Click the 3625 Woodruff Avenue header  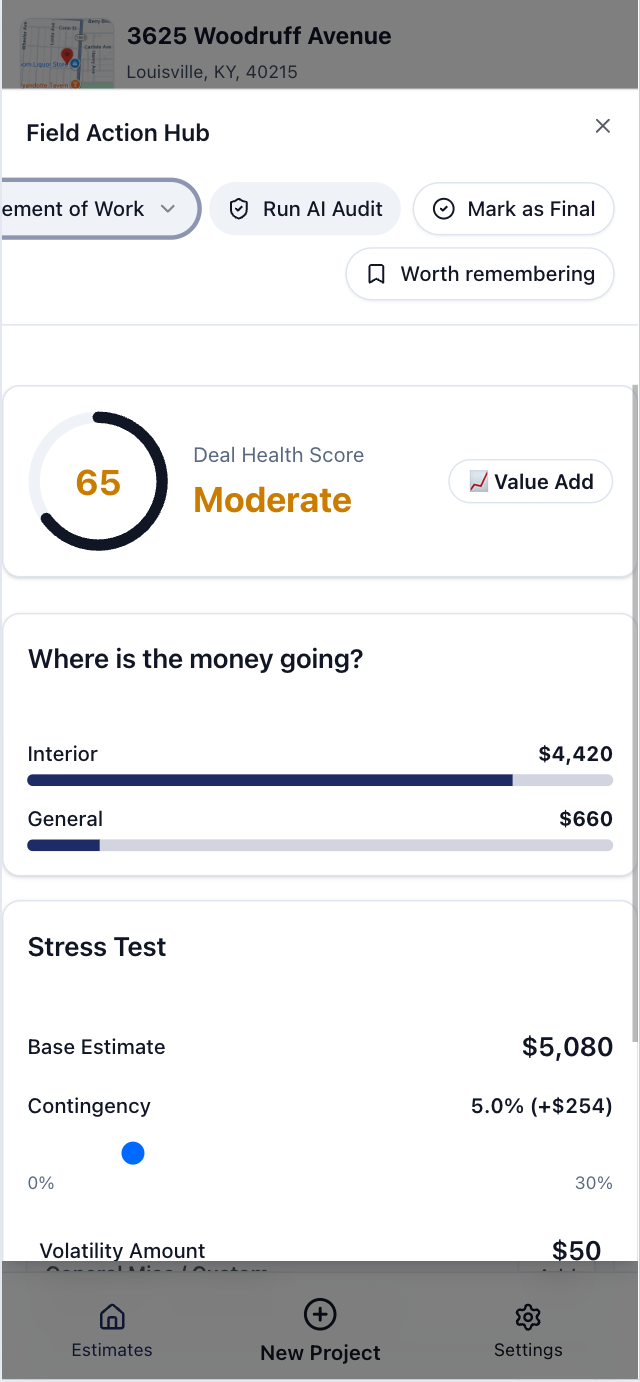tap(259, 36)
